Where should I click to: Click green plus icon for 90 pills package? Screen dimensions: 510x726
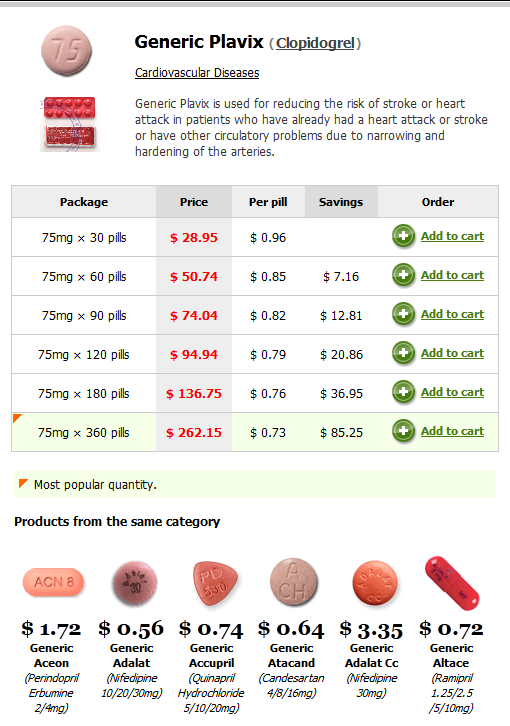tap(403, 314)
